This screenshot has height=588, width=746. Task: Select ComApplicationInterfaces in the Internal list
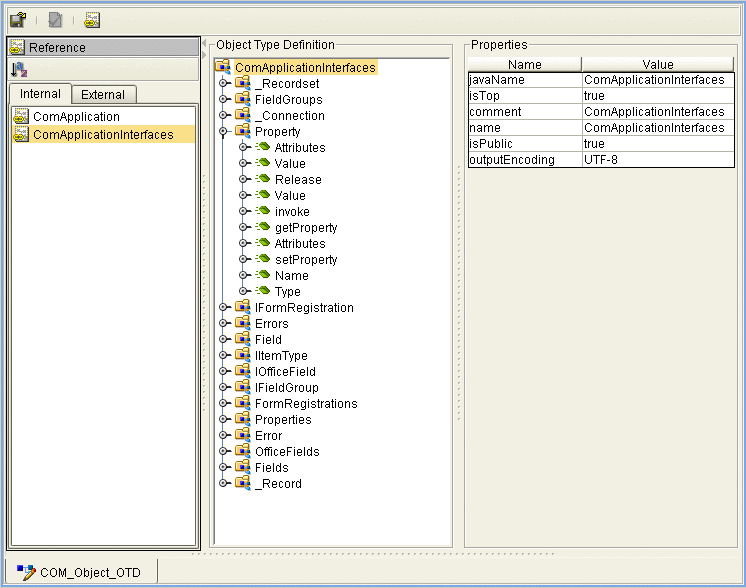pyautogui.click(x=103, y=134)
